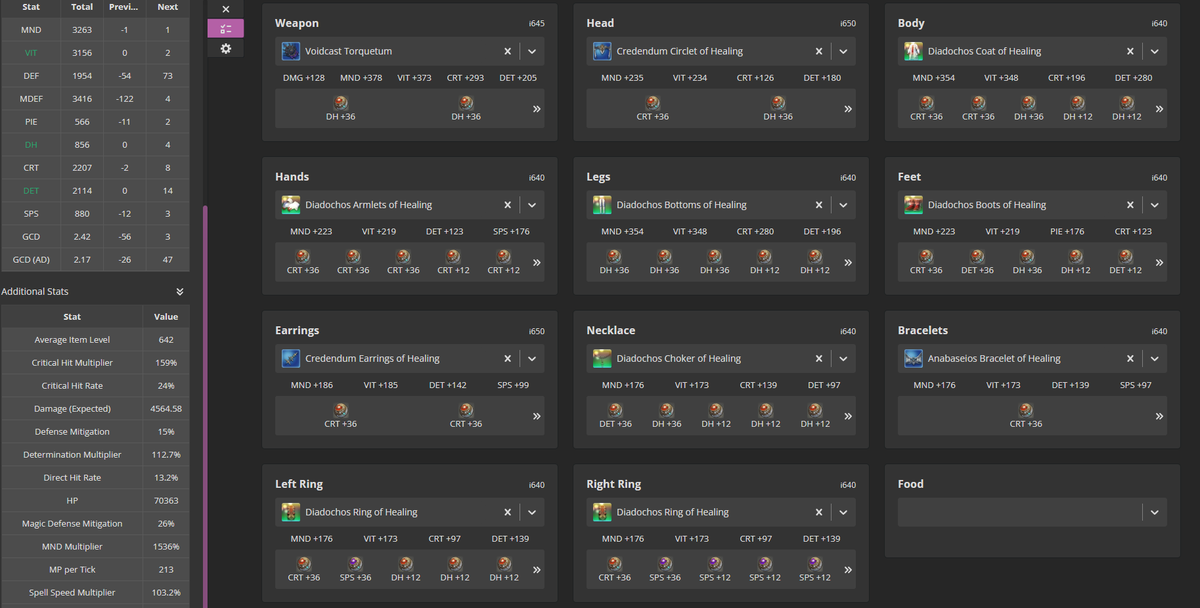Select the DH +36 materia on Head

pyautogui.click(x=778, y=109)
